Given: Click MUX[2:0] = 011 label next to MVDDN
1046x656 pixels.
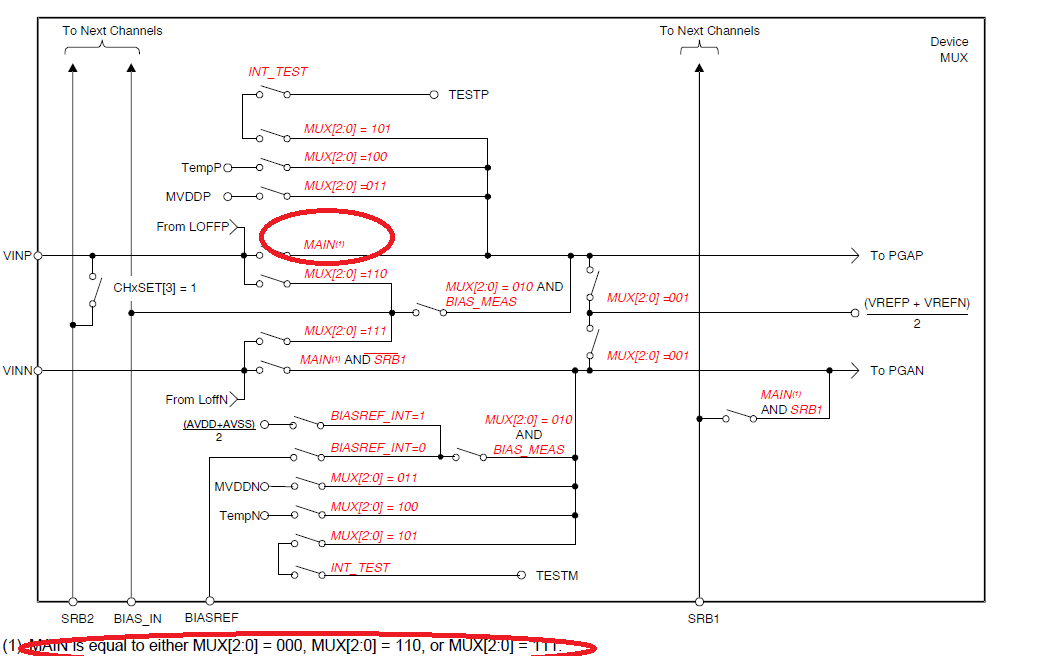Looking at the screenshot, I should [374, 478].
